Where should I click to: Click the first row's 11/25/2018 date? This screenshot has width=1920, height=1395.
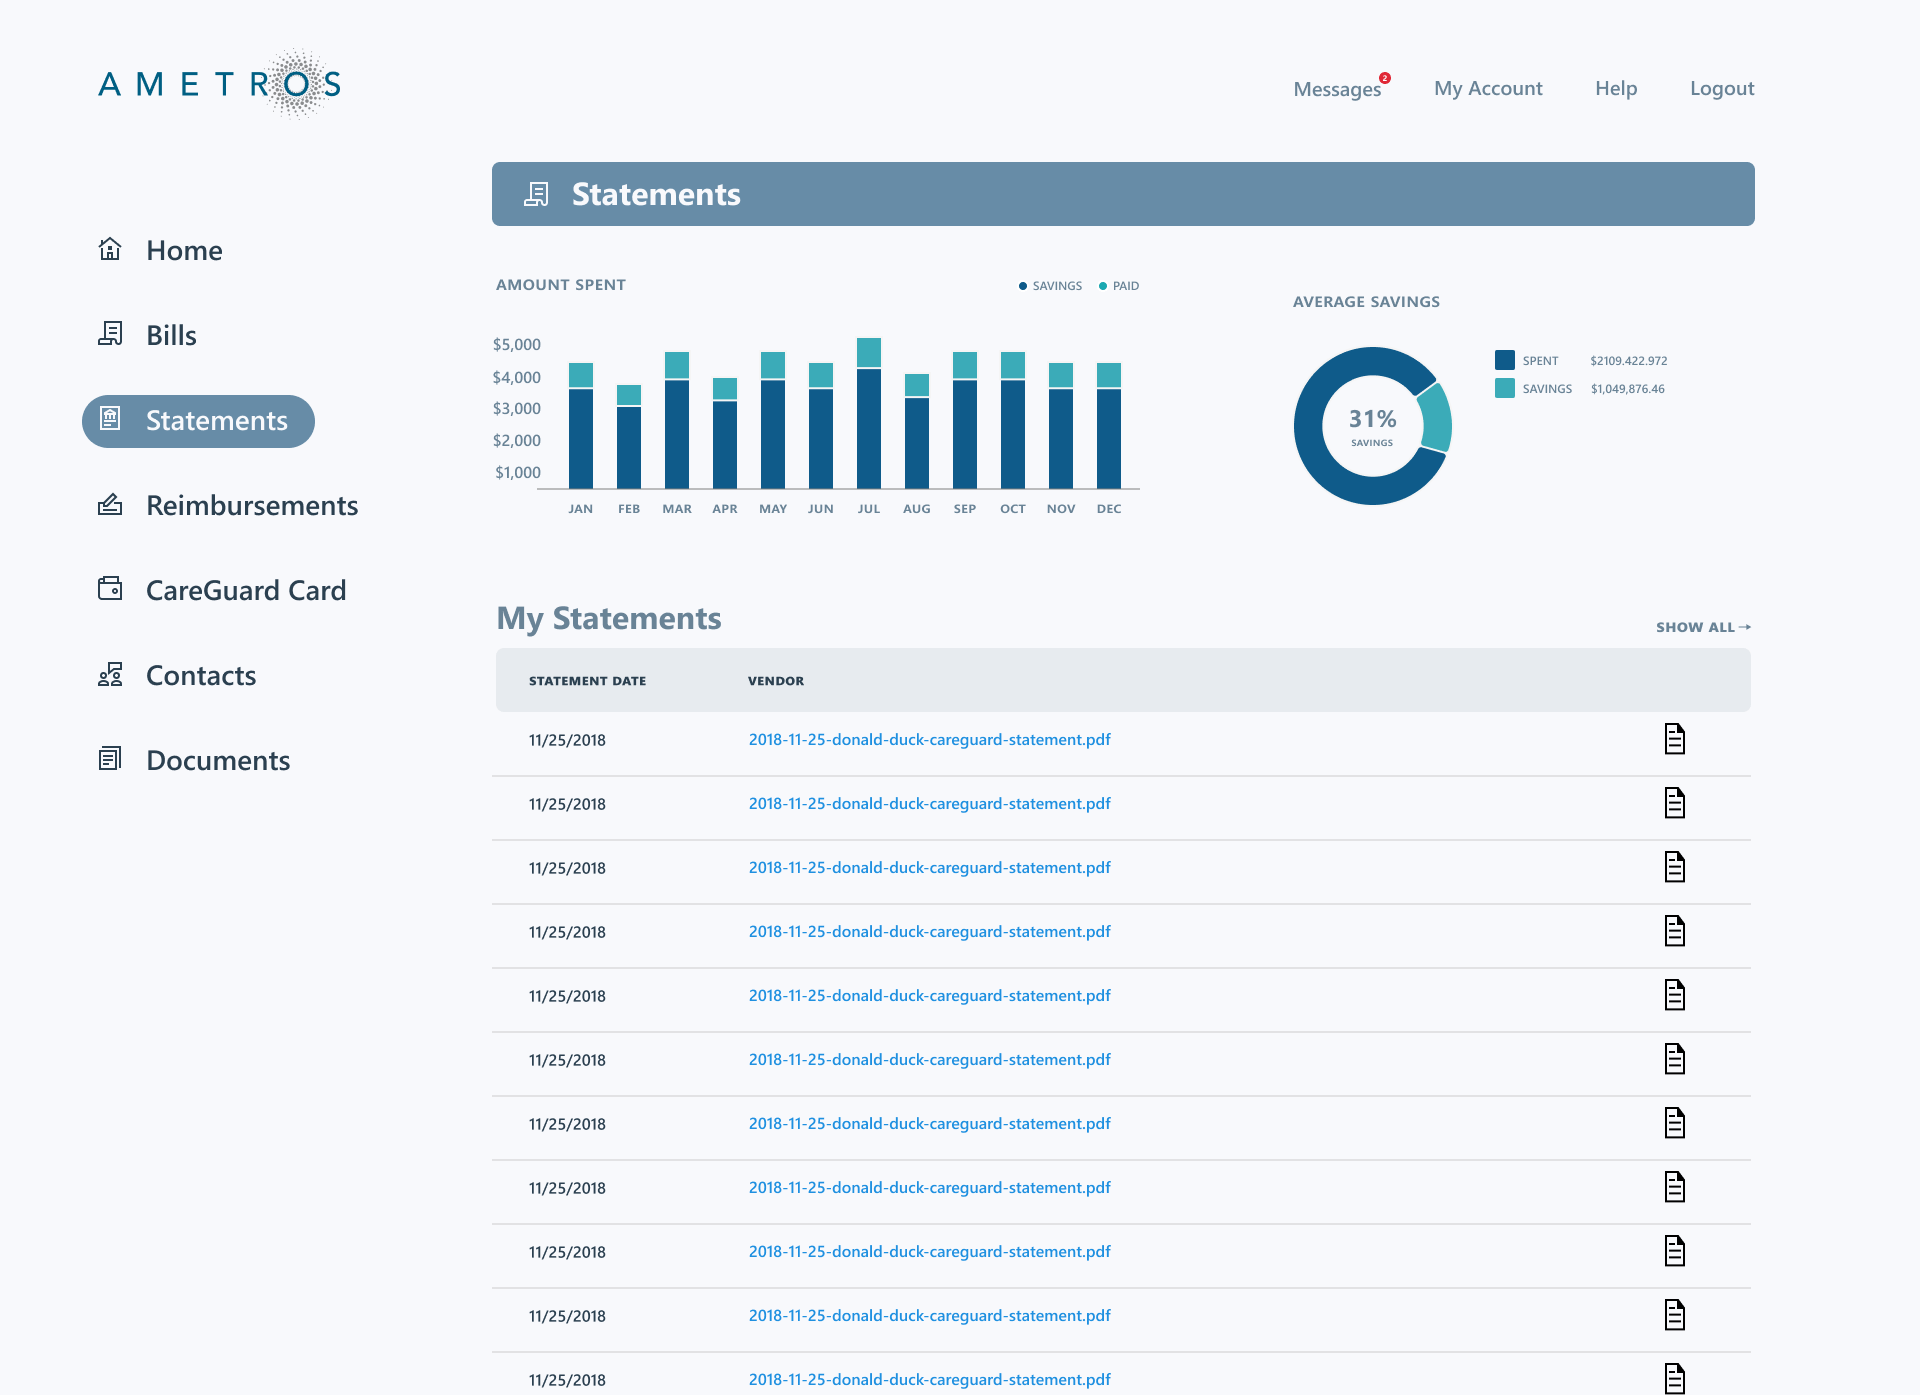[567, 740]
